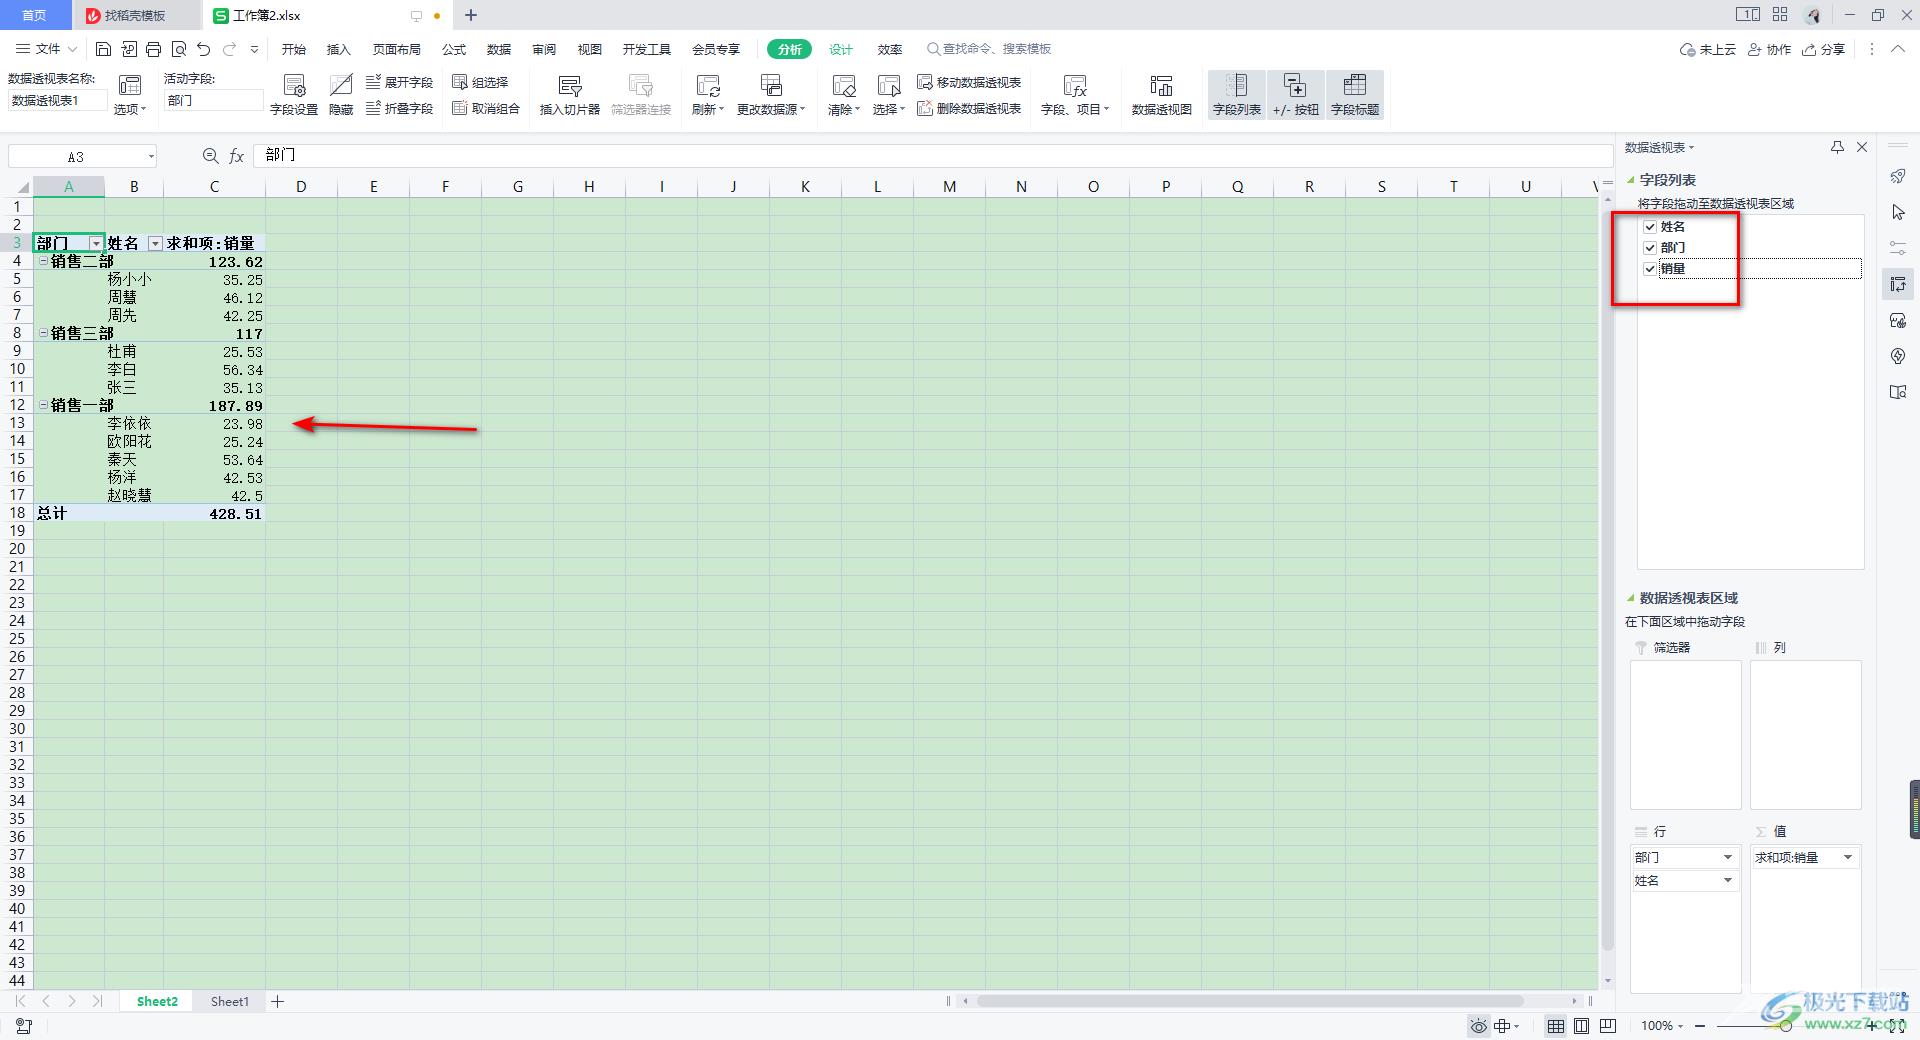Click the 协作 collaborate button
1920x1040 pixels.
pos(1769,49)
